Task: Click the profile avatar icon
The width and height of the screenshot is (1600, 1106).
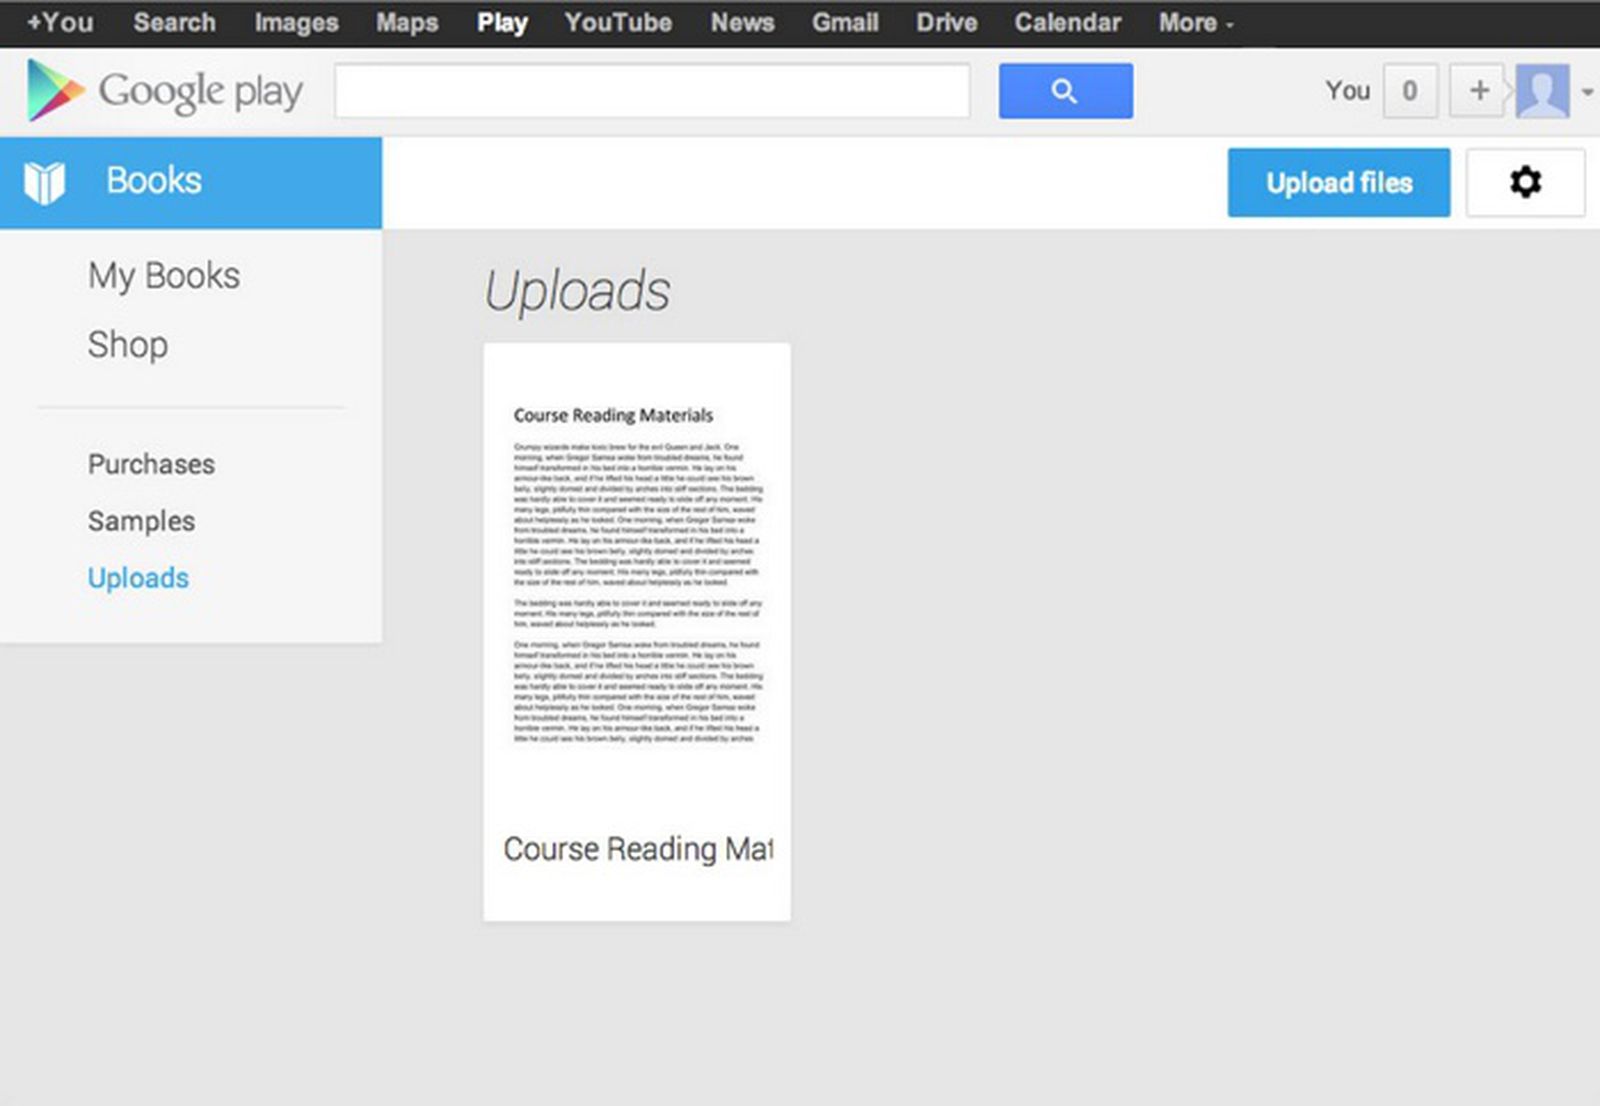Action: pyautogui.click(x=1543, y=90)
